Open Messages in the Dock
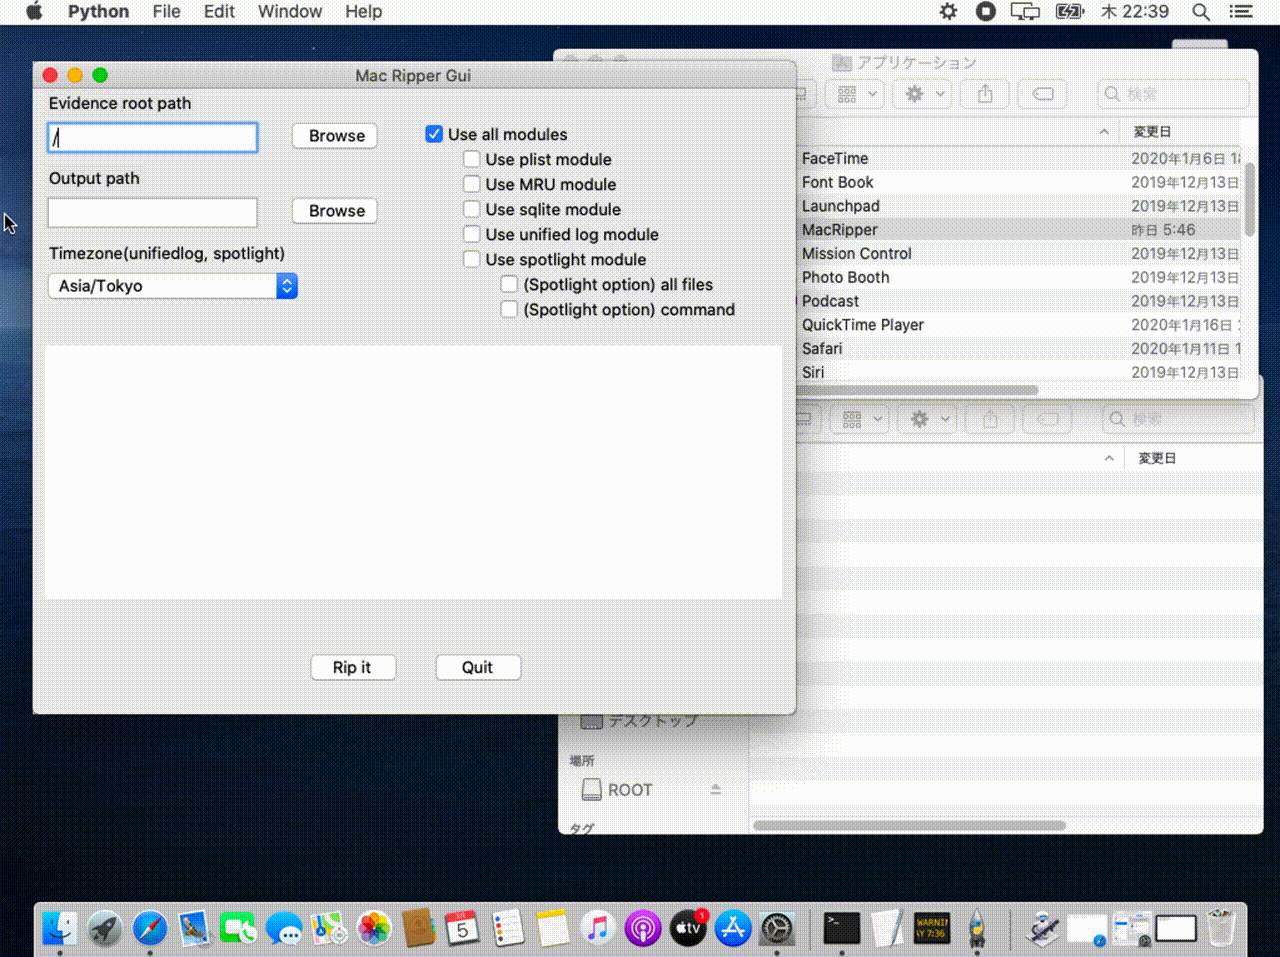The width and height of the screenshot is (1280, 957). (284, 928)
